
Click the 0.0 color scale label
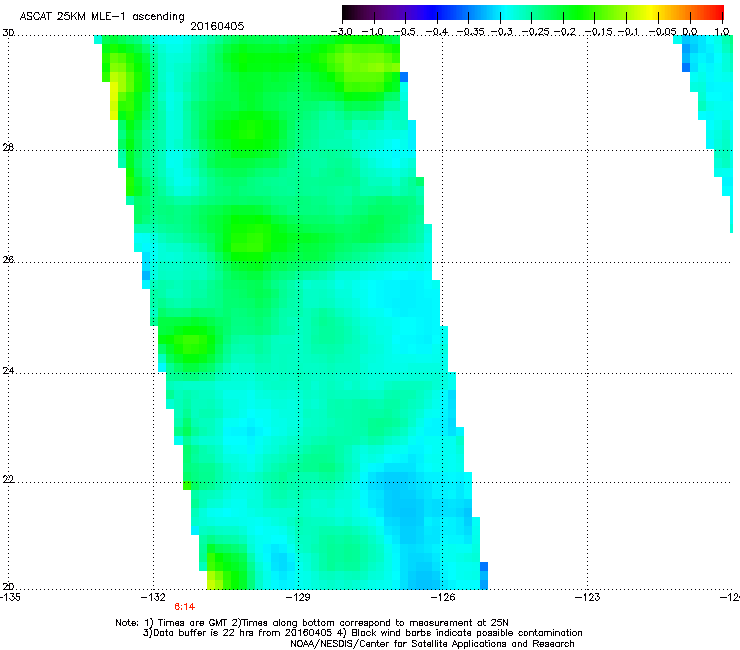coord(690,32)
